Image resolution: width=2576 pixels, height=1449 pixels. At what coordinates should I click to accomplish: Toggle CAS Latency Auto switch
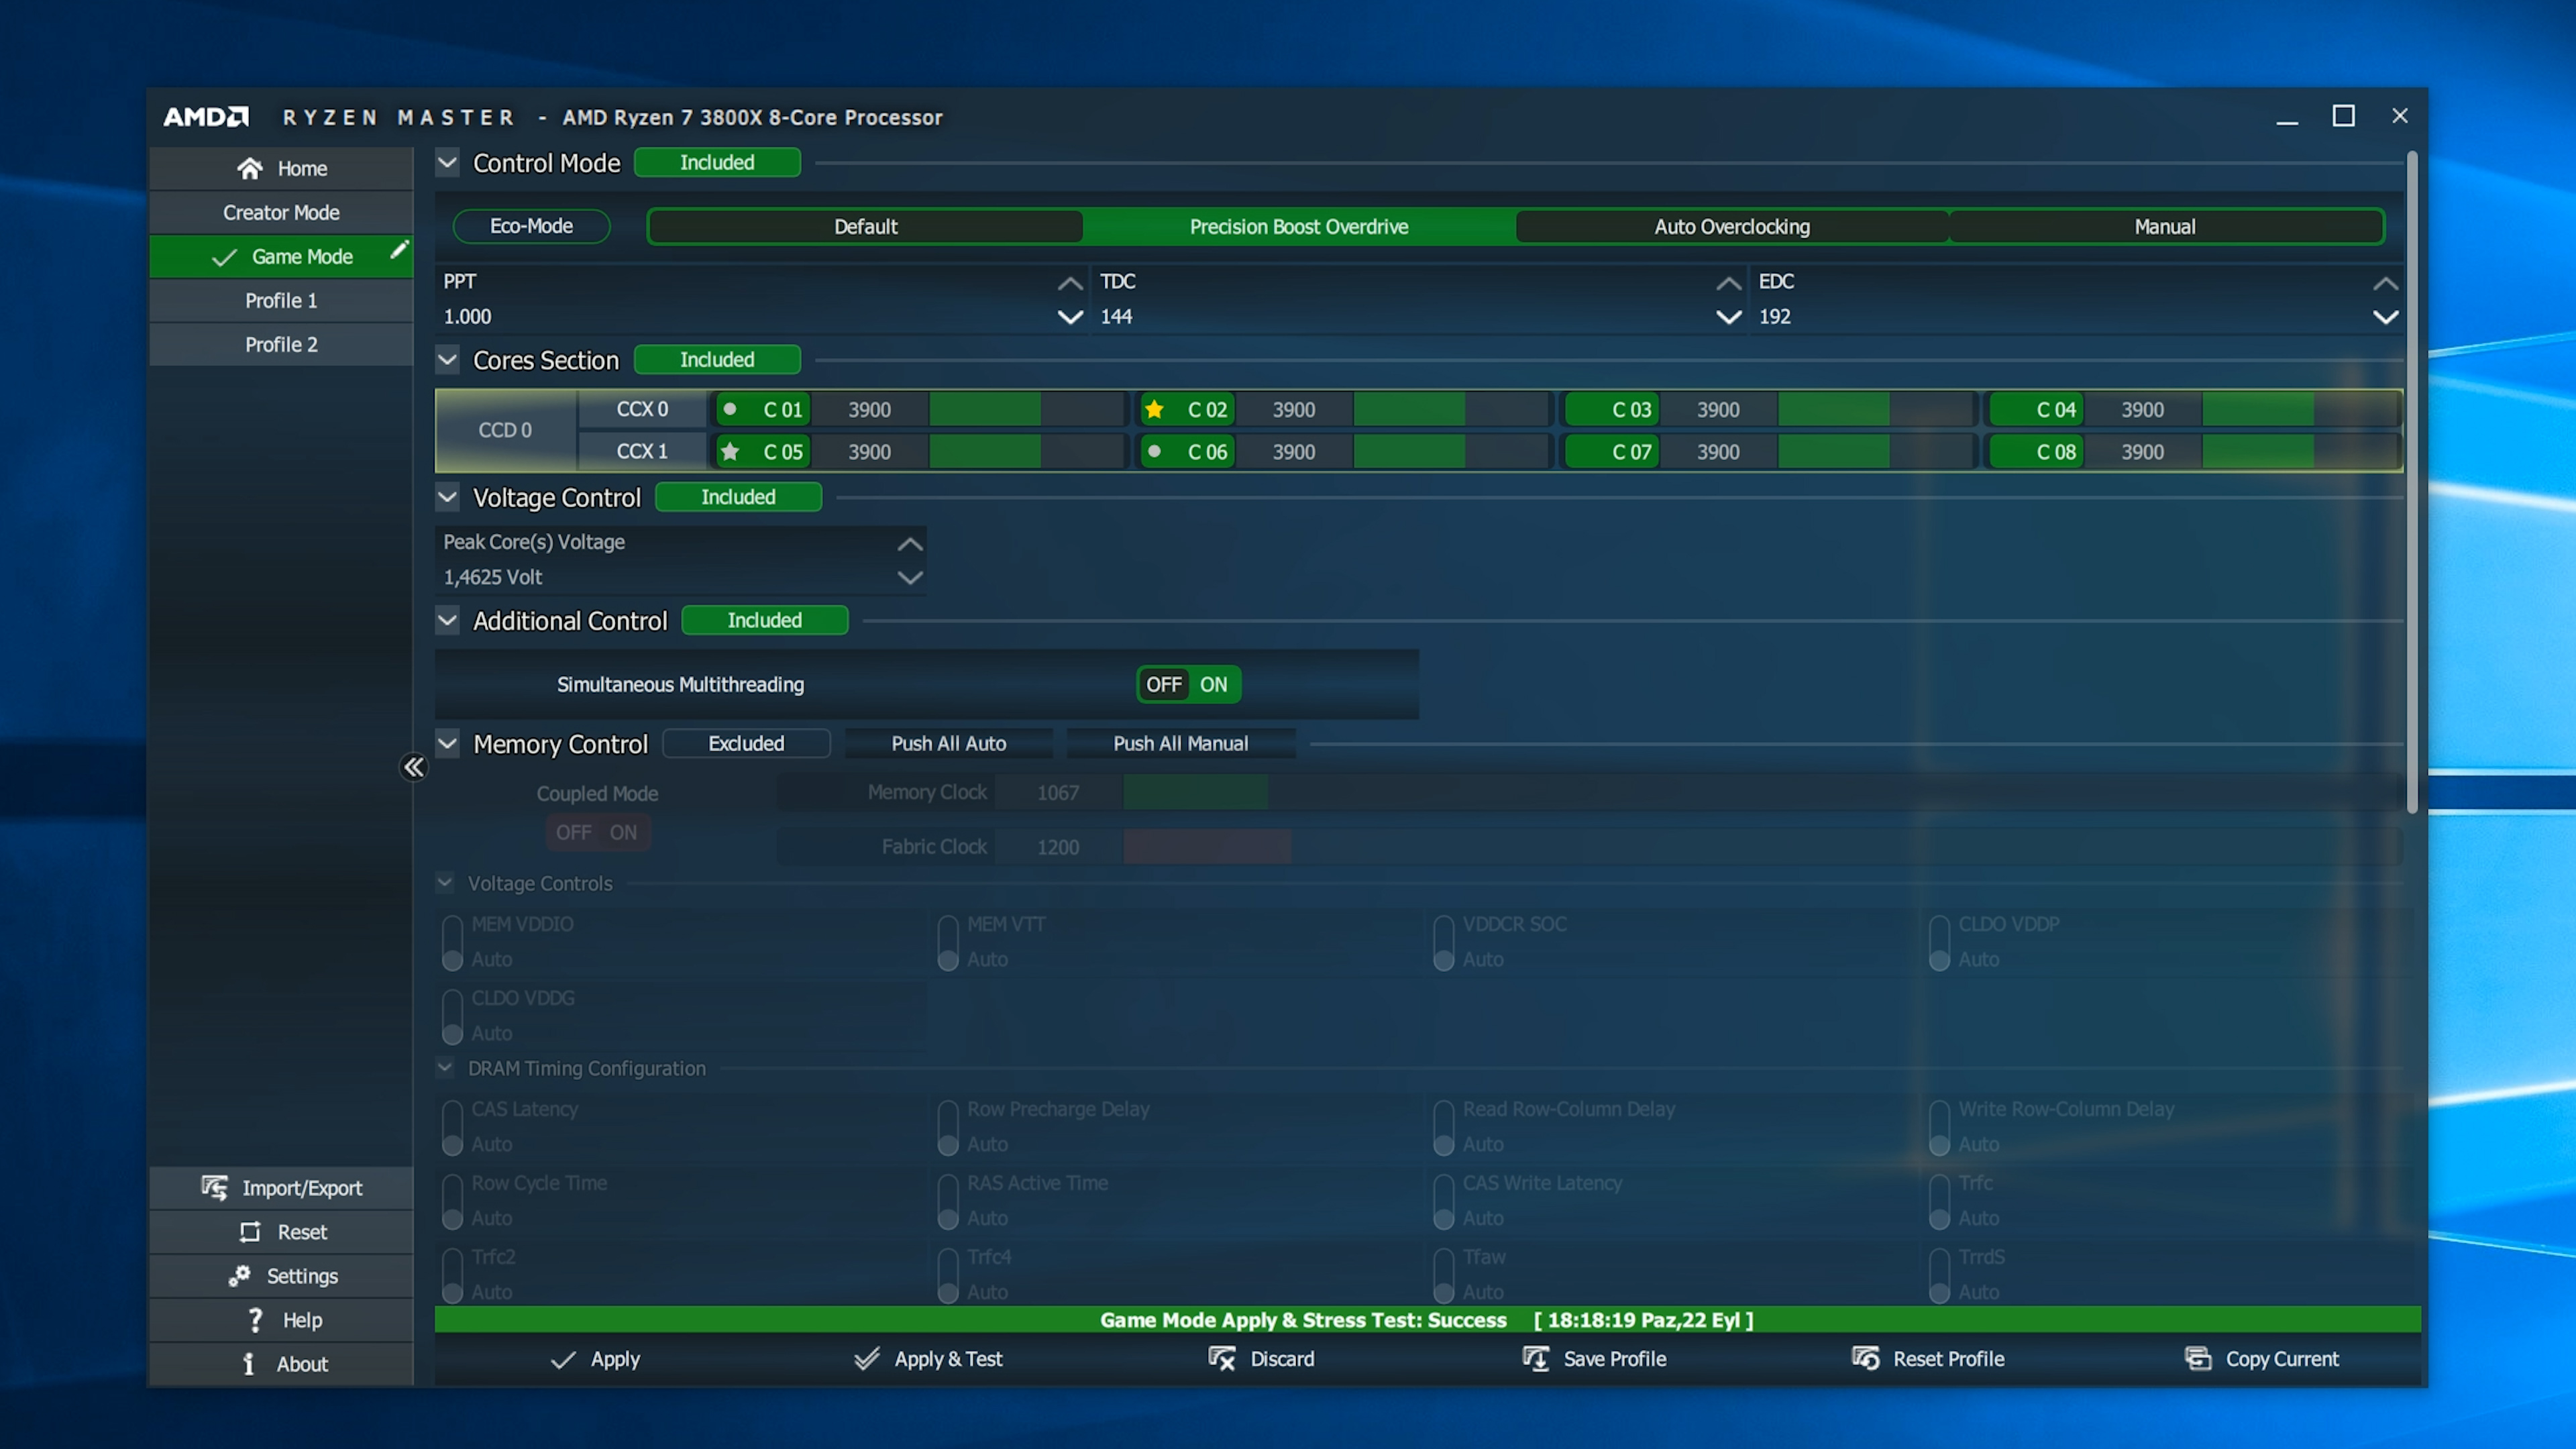[452, 1127]
